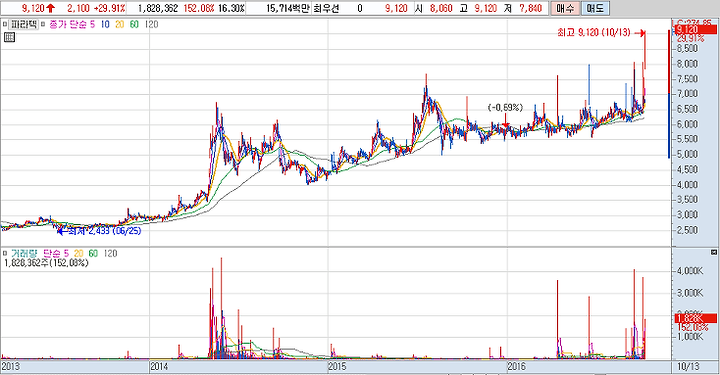Click the 종가 단순 indicator label
720x375 pixels.
68,24
